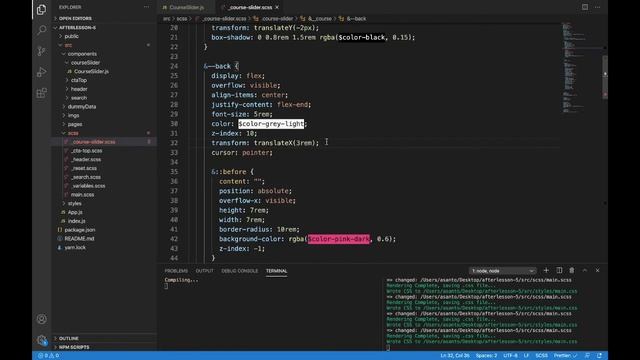Open the Source Control view

[x=41, y=51]
